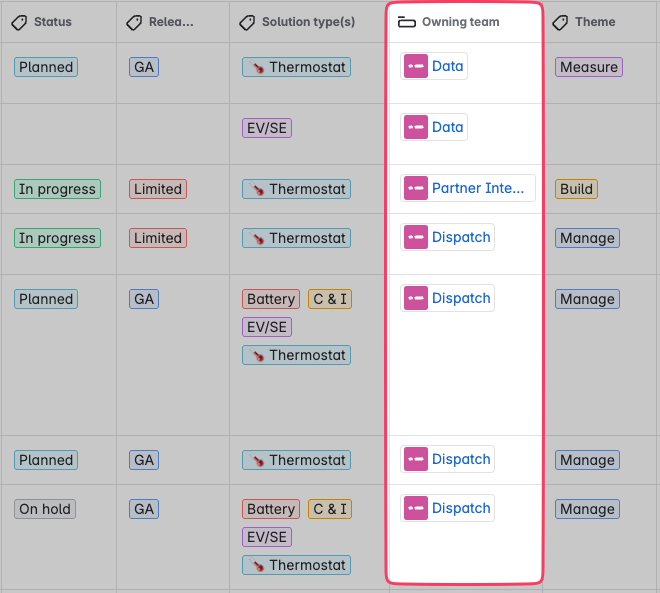Click the standalone EV/SE solution tag in second row
This screenshot has height=593, width=660.
point(267,128)
